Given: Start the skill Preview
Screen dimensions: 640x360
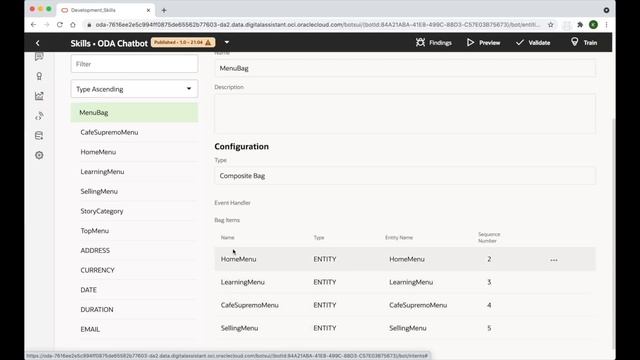Looking at the screenshot, I should point(483,42).
